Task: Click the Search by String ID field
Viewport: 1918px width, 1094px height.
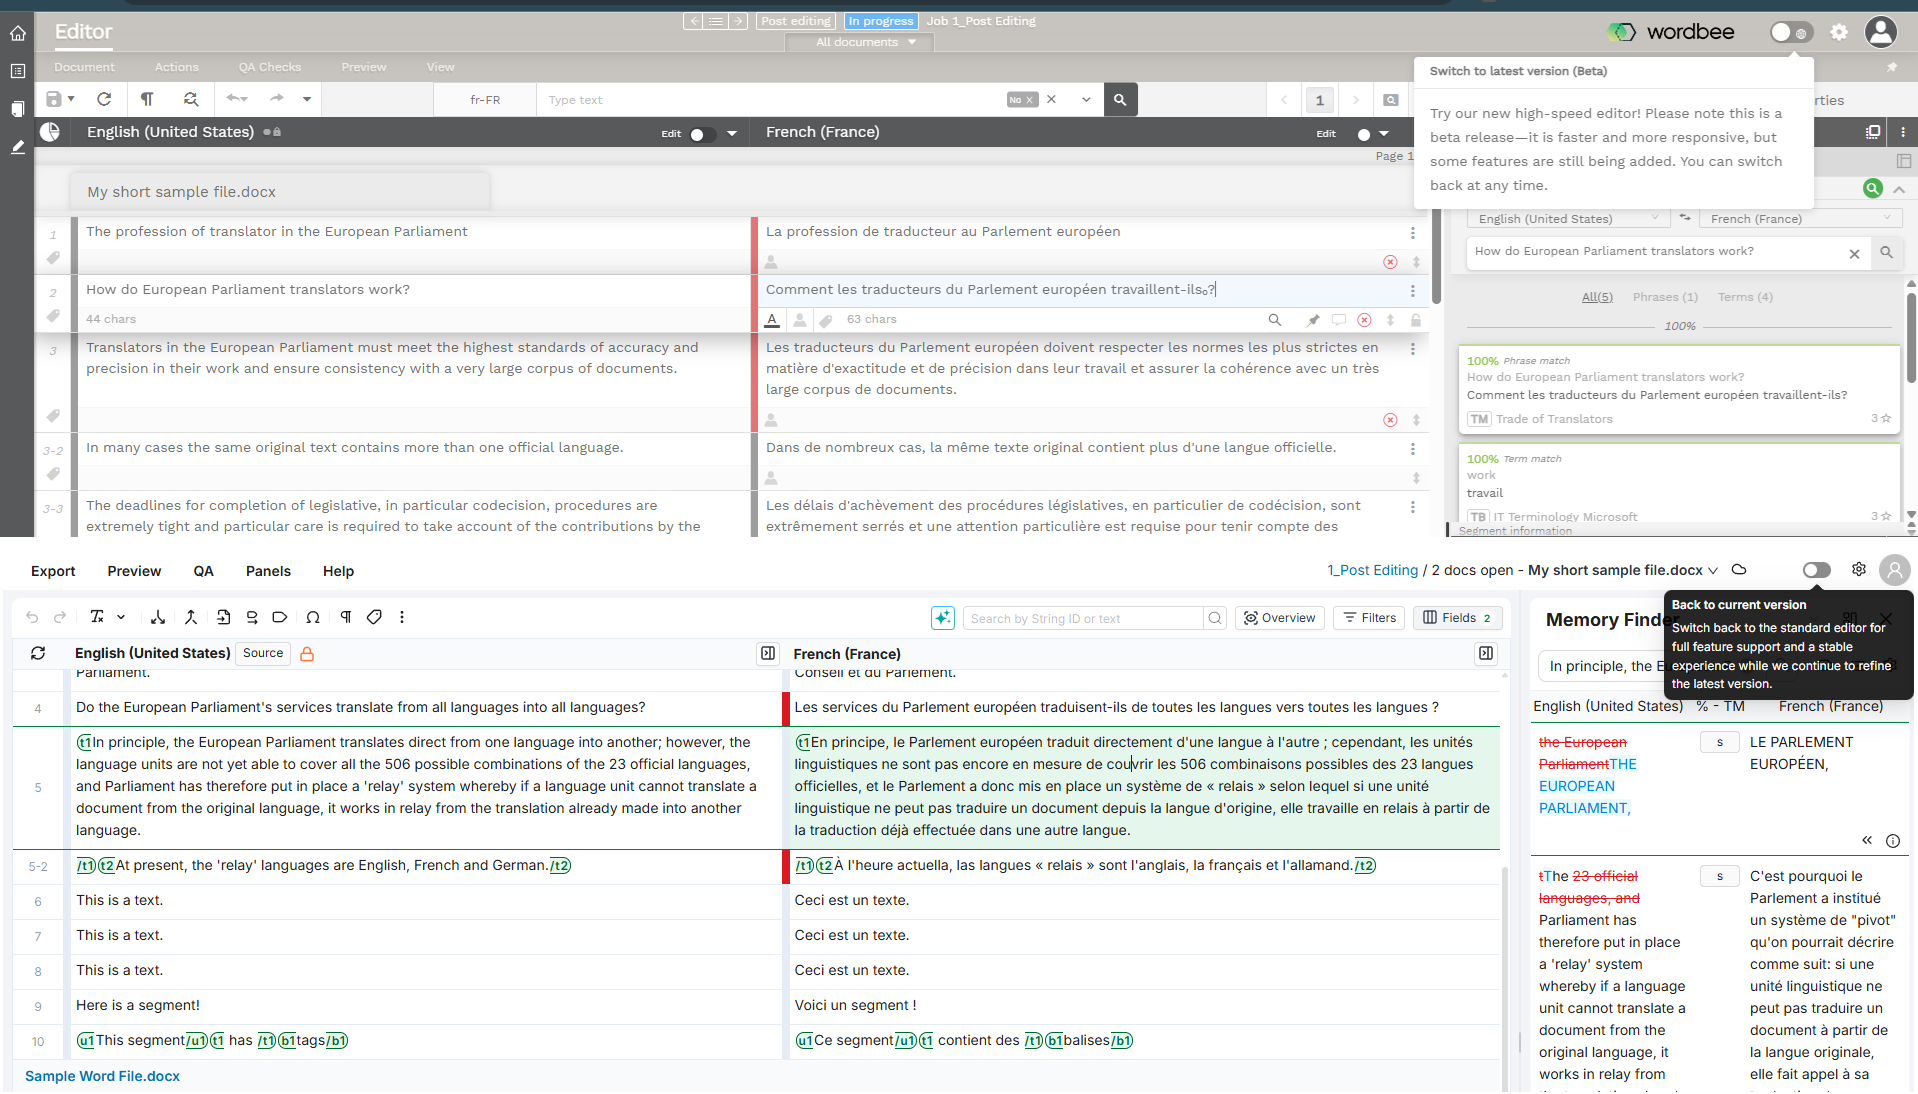Action: pos(1082,618)
